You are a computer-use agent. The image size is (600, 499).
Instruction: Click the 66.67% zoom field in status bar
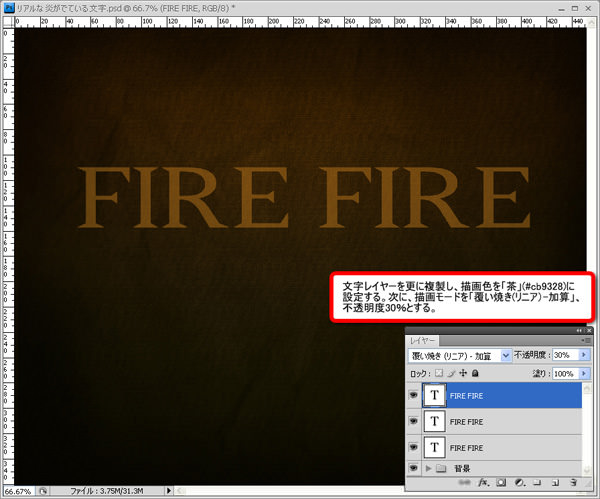18,492
